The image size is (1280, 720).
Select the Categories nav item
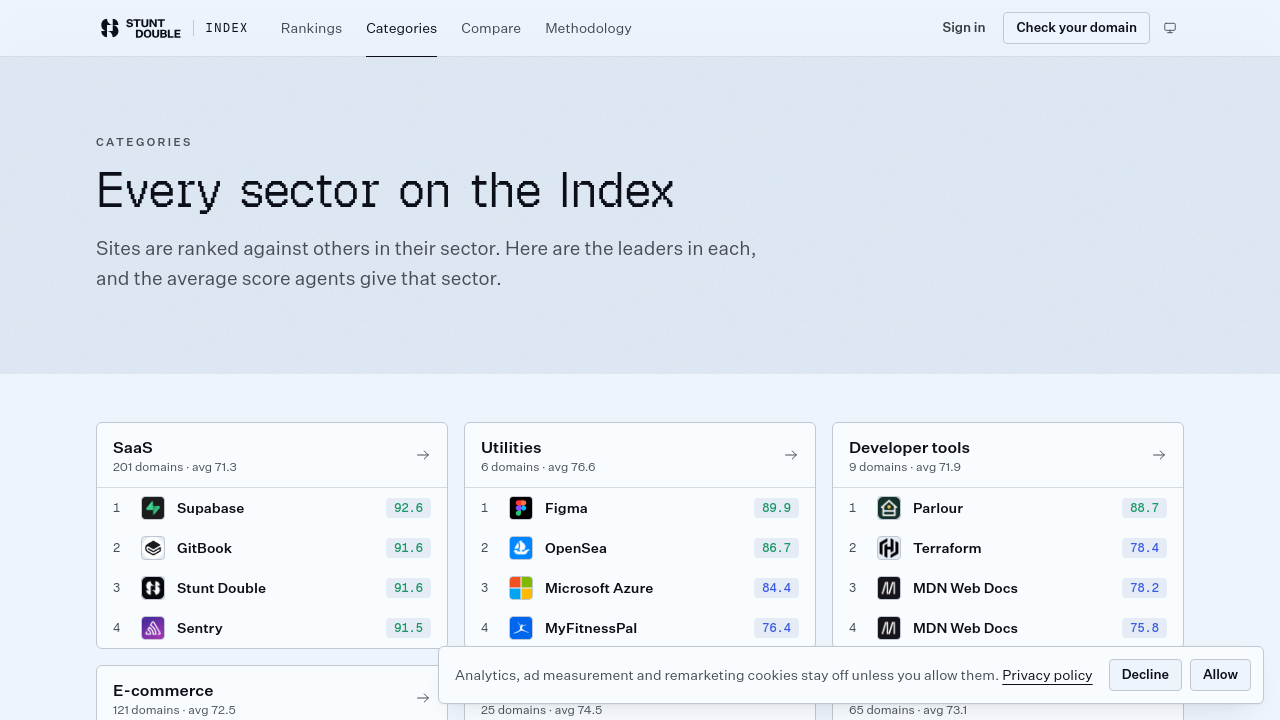(x=401, y=28)
